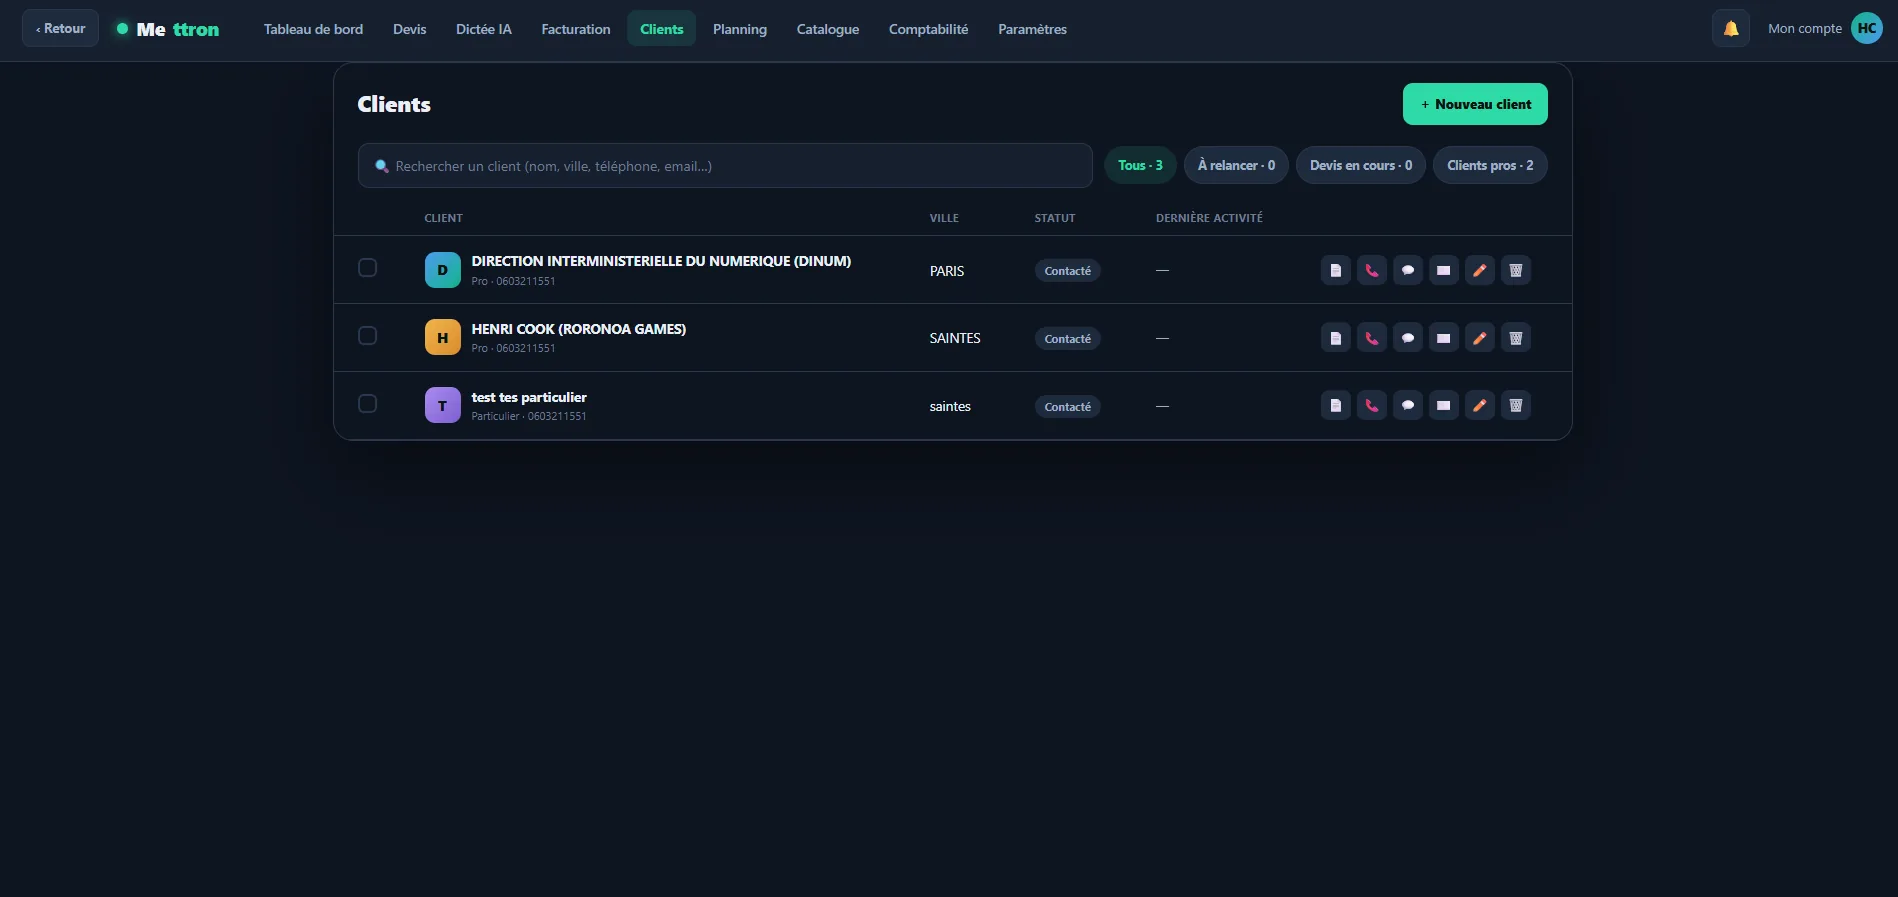
Task: Click the T avatar for test tes particulier
Action: (442, 405)
